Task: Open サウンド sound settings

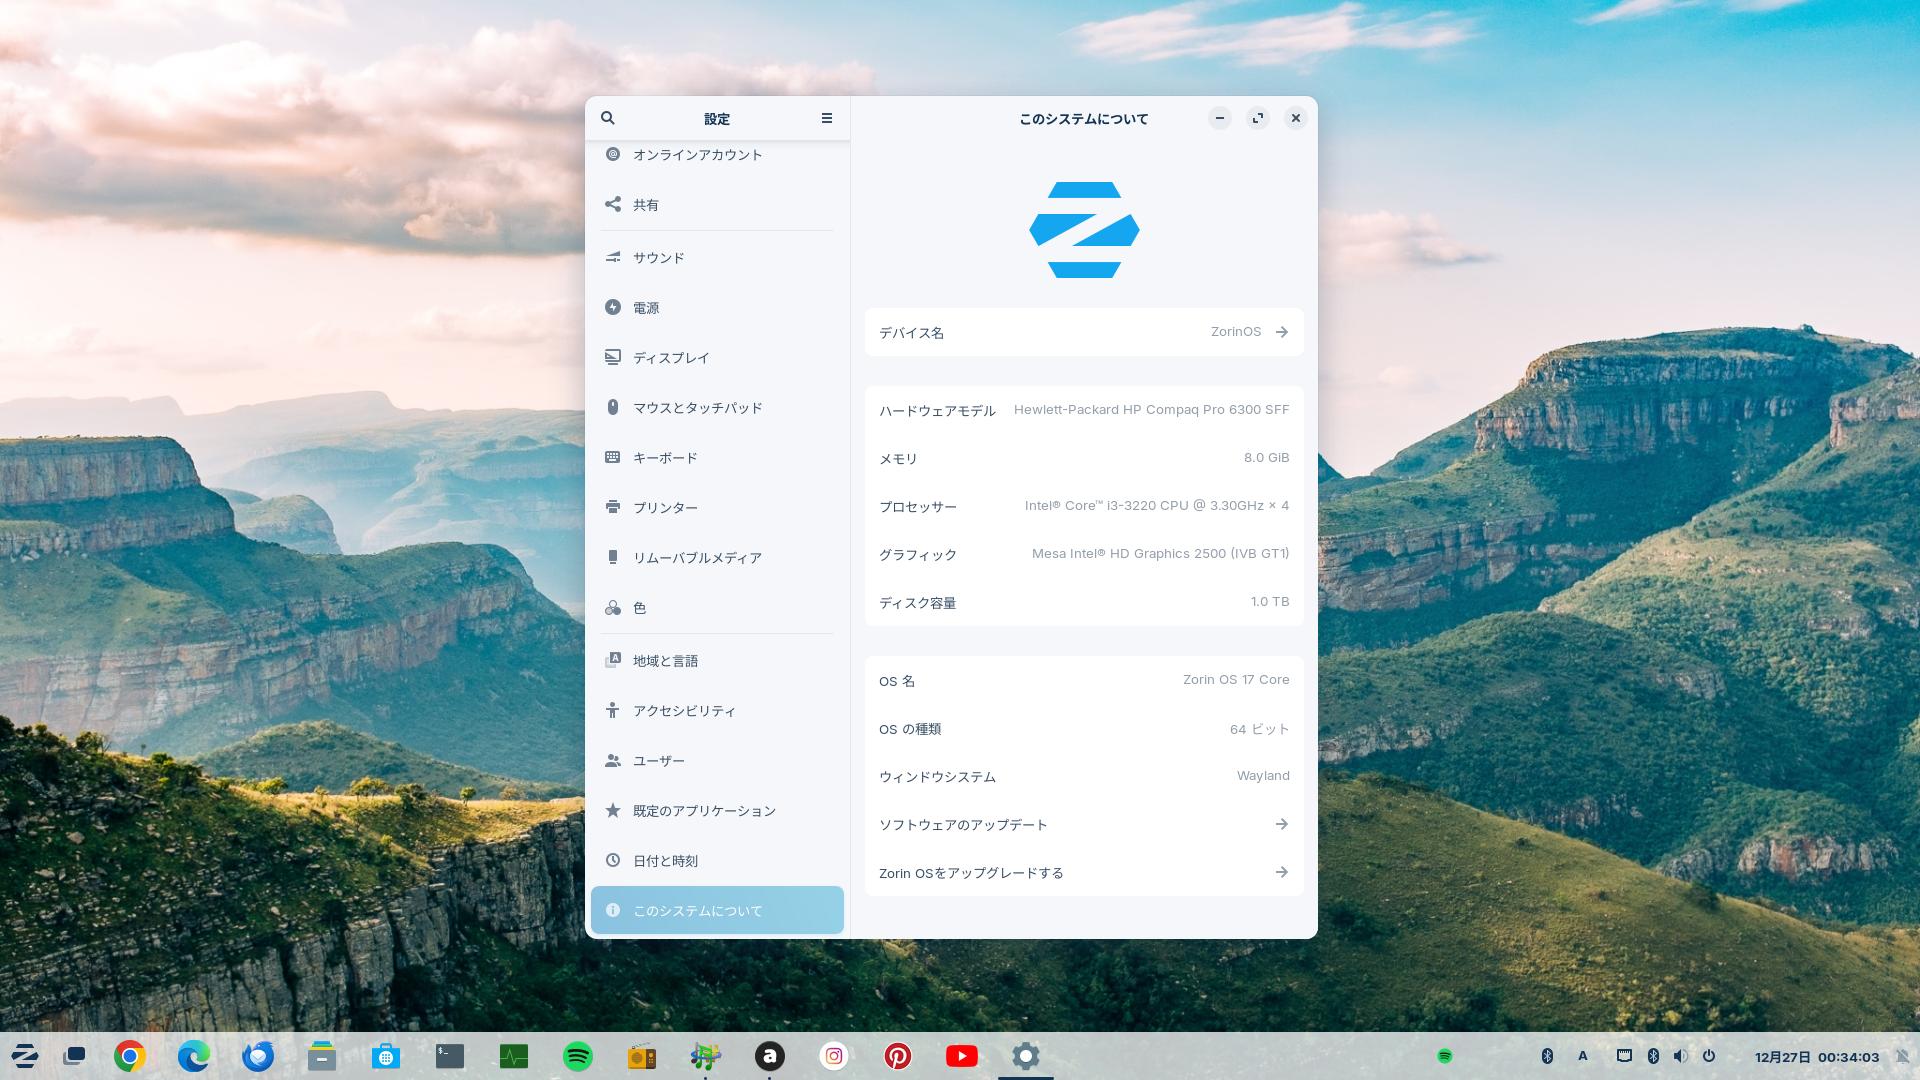Action: [x=717, y=258]
